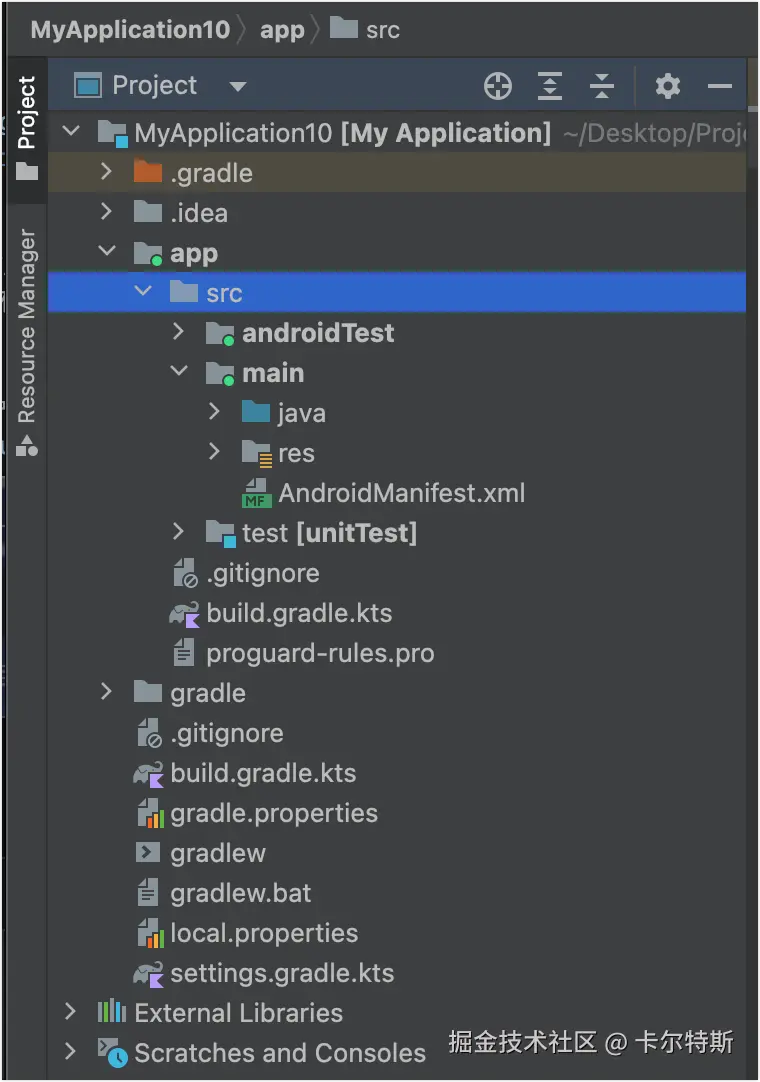Viewport: 760px width, 1082px height.
Task: Click the app breadcrumb in navigation bar
Action: click(281, 30)
